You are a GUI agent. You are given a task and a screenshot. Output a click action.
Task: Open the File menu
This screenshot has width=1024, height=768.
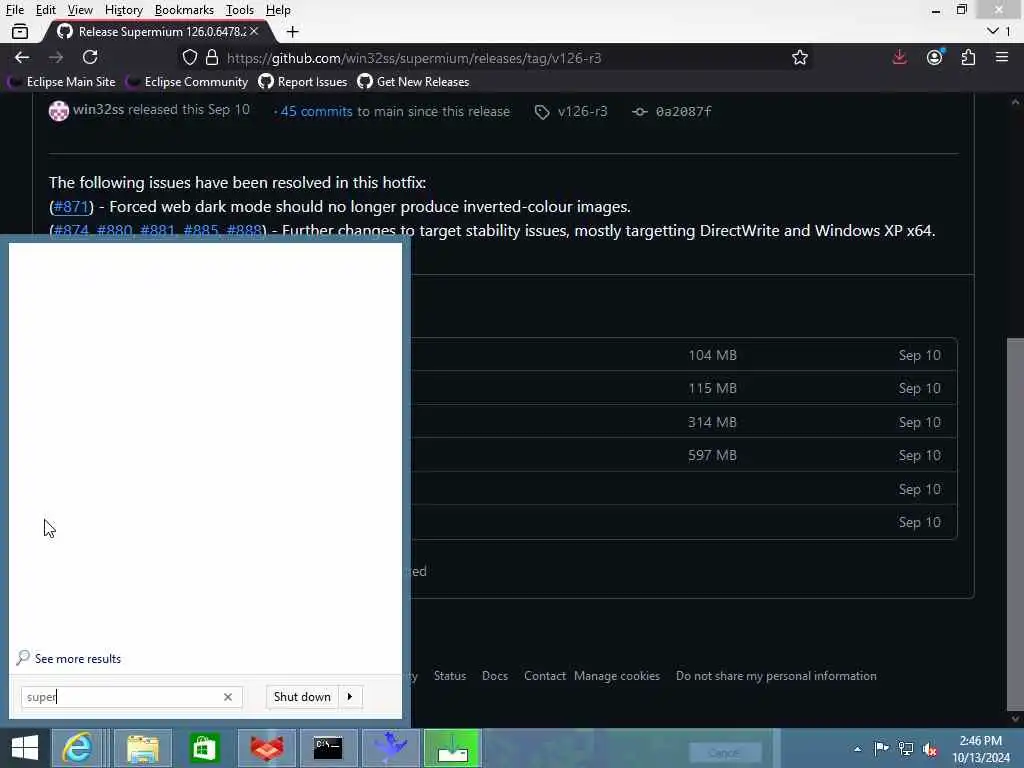pos(14,10)
